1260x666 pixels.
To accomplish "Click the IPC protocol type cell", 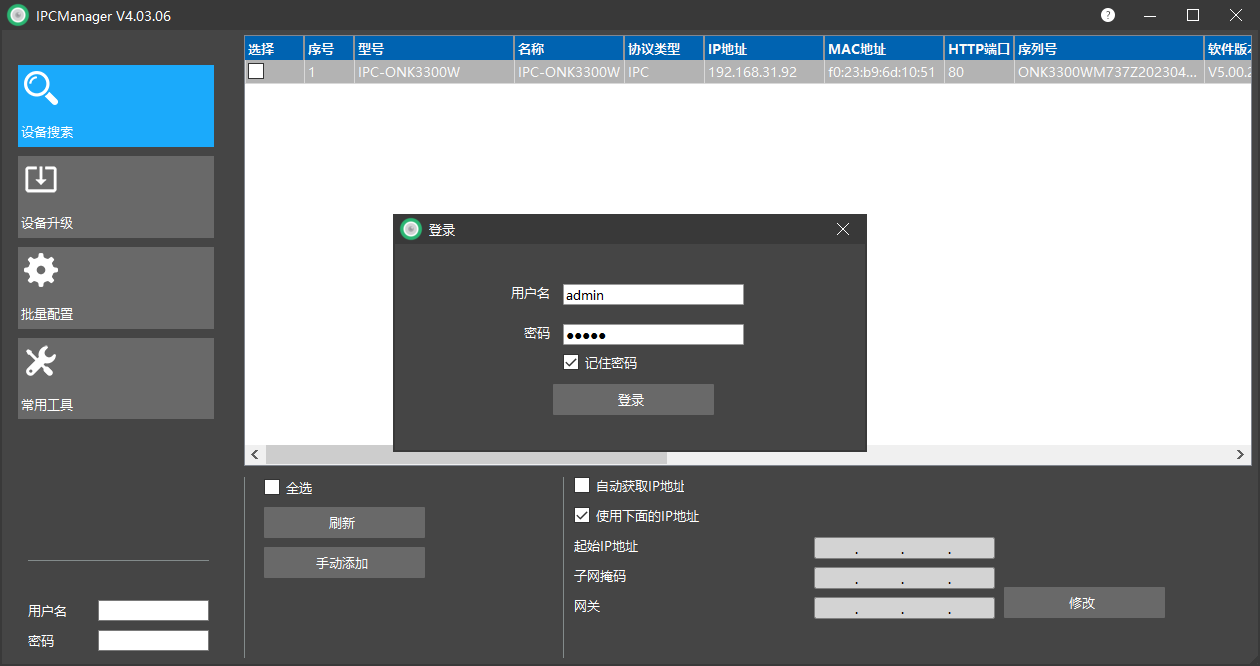I will pos(664,72).
